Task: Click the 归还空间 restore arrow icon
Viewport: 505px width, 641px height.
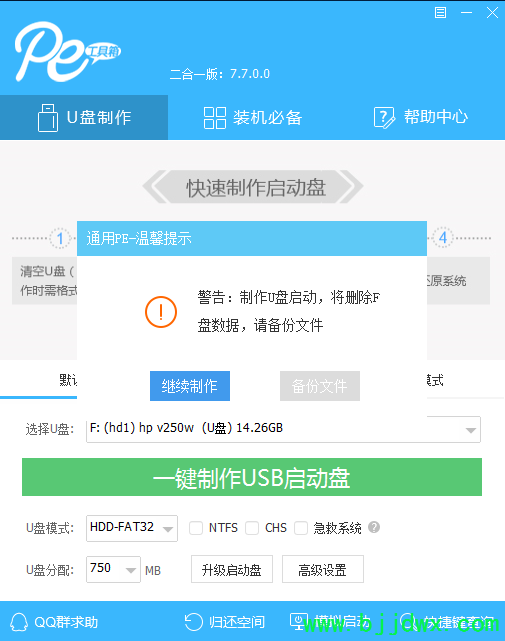Action: pyautogui.click(x=193, y=622)
